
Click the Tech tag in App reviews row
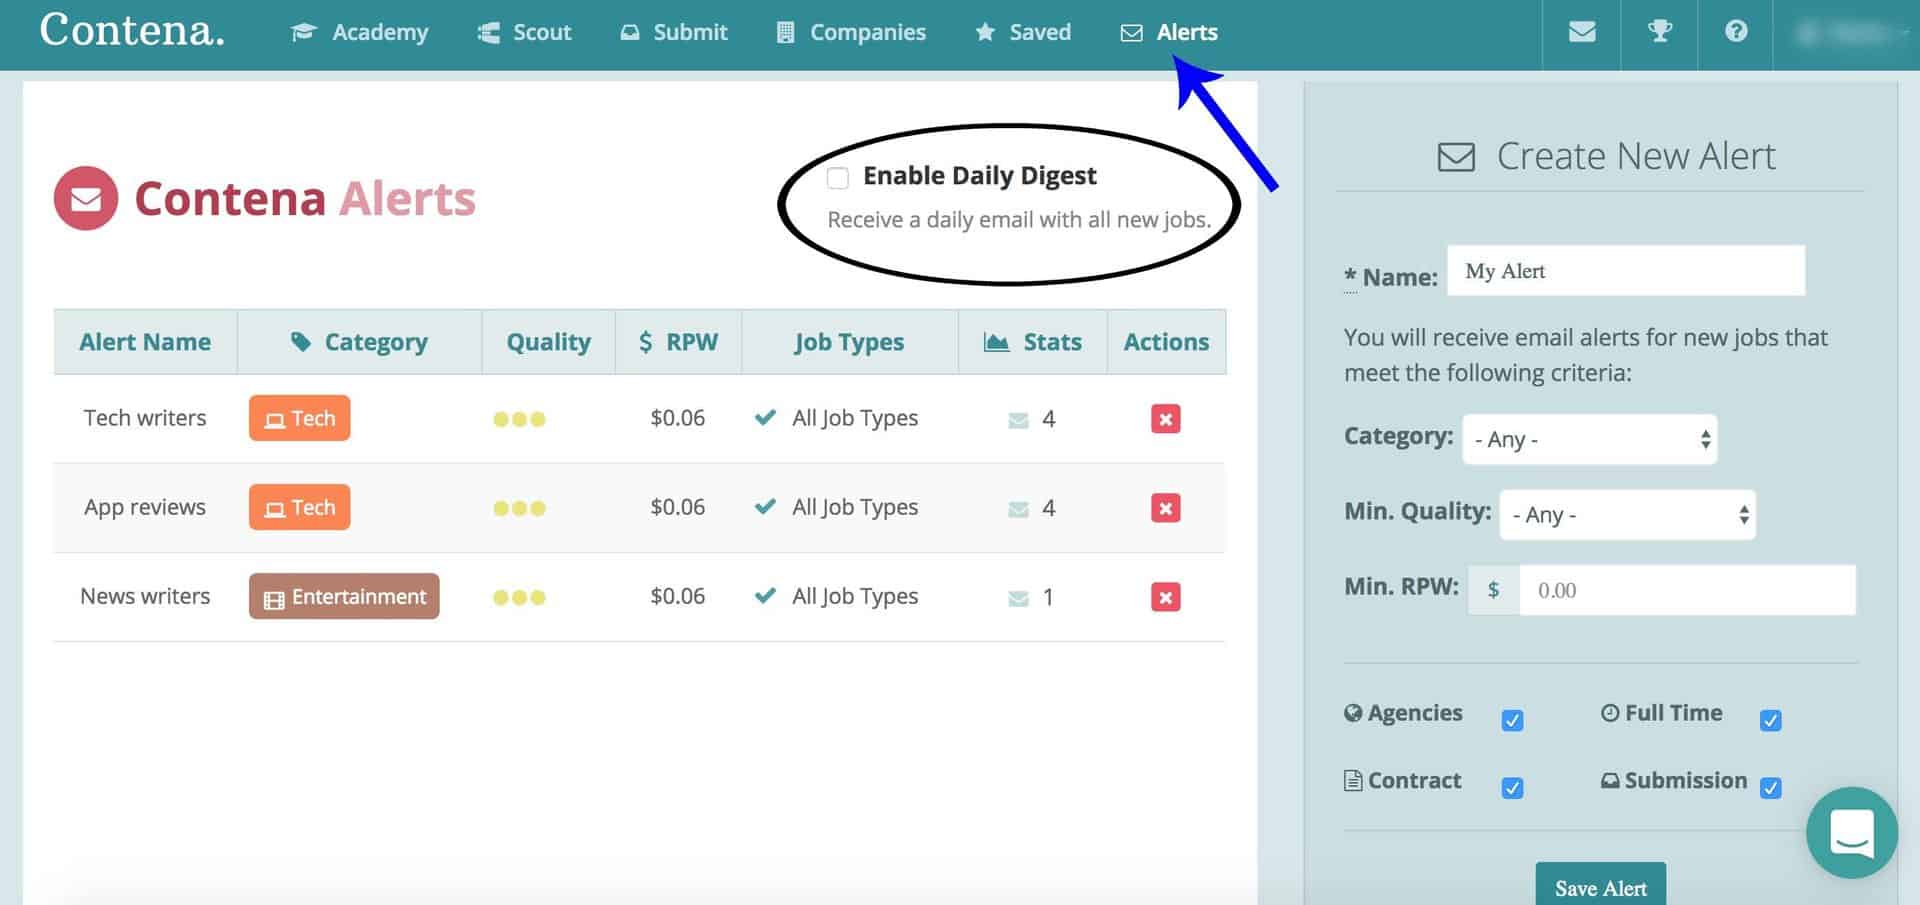[299, 507]
